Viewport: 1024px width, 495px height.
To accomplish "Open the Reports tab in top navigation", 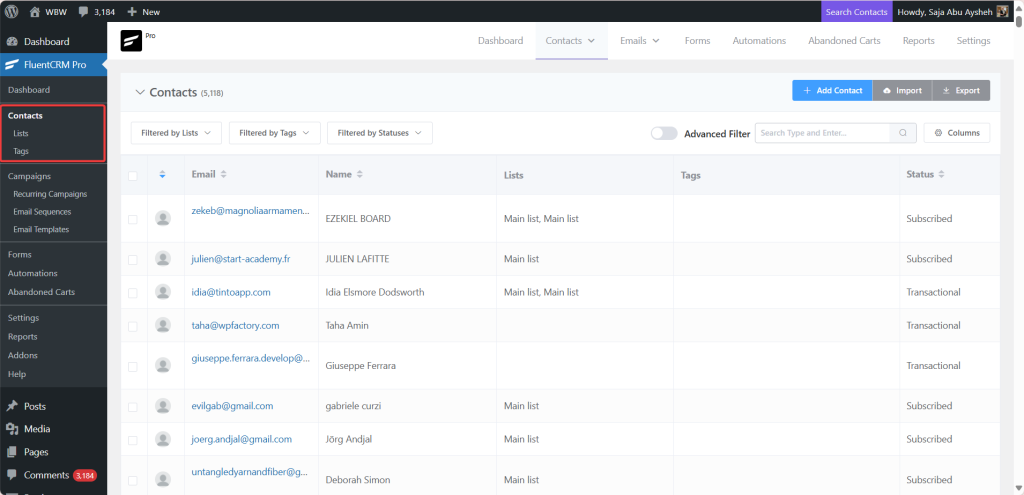I will 918,40.
